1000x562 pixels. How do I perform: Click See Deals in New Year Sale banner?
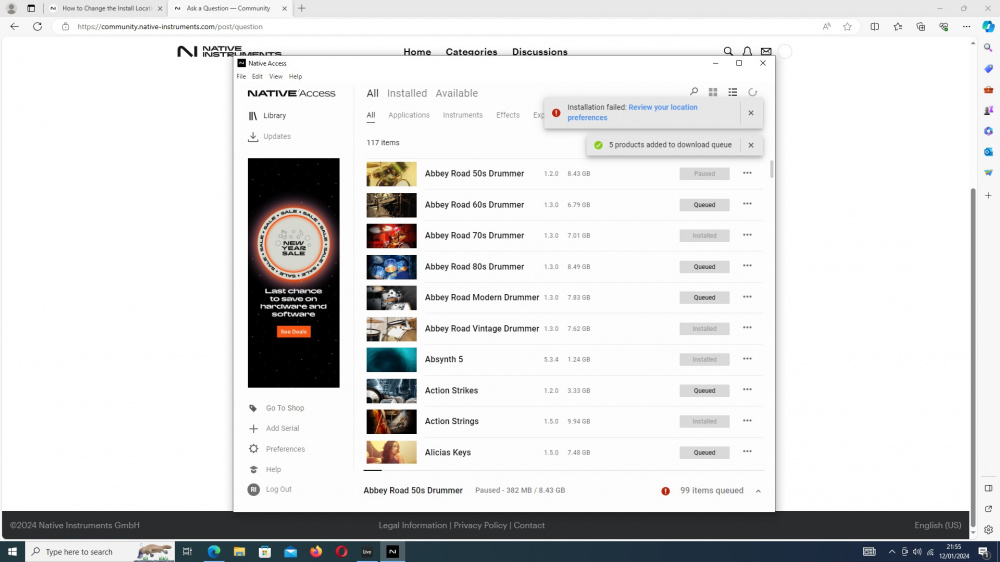click(x=293, y=332)
